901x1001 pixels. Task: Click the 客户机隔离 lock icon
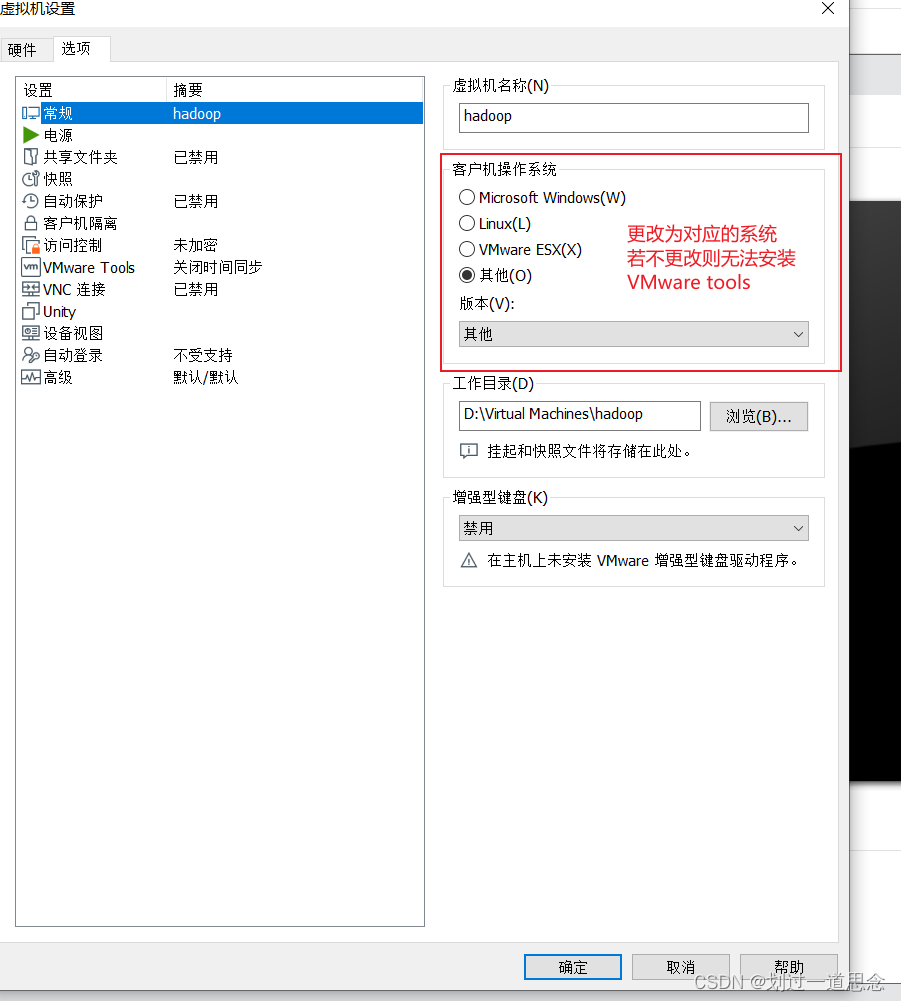[31, 223]
